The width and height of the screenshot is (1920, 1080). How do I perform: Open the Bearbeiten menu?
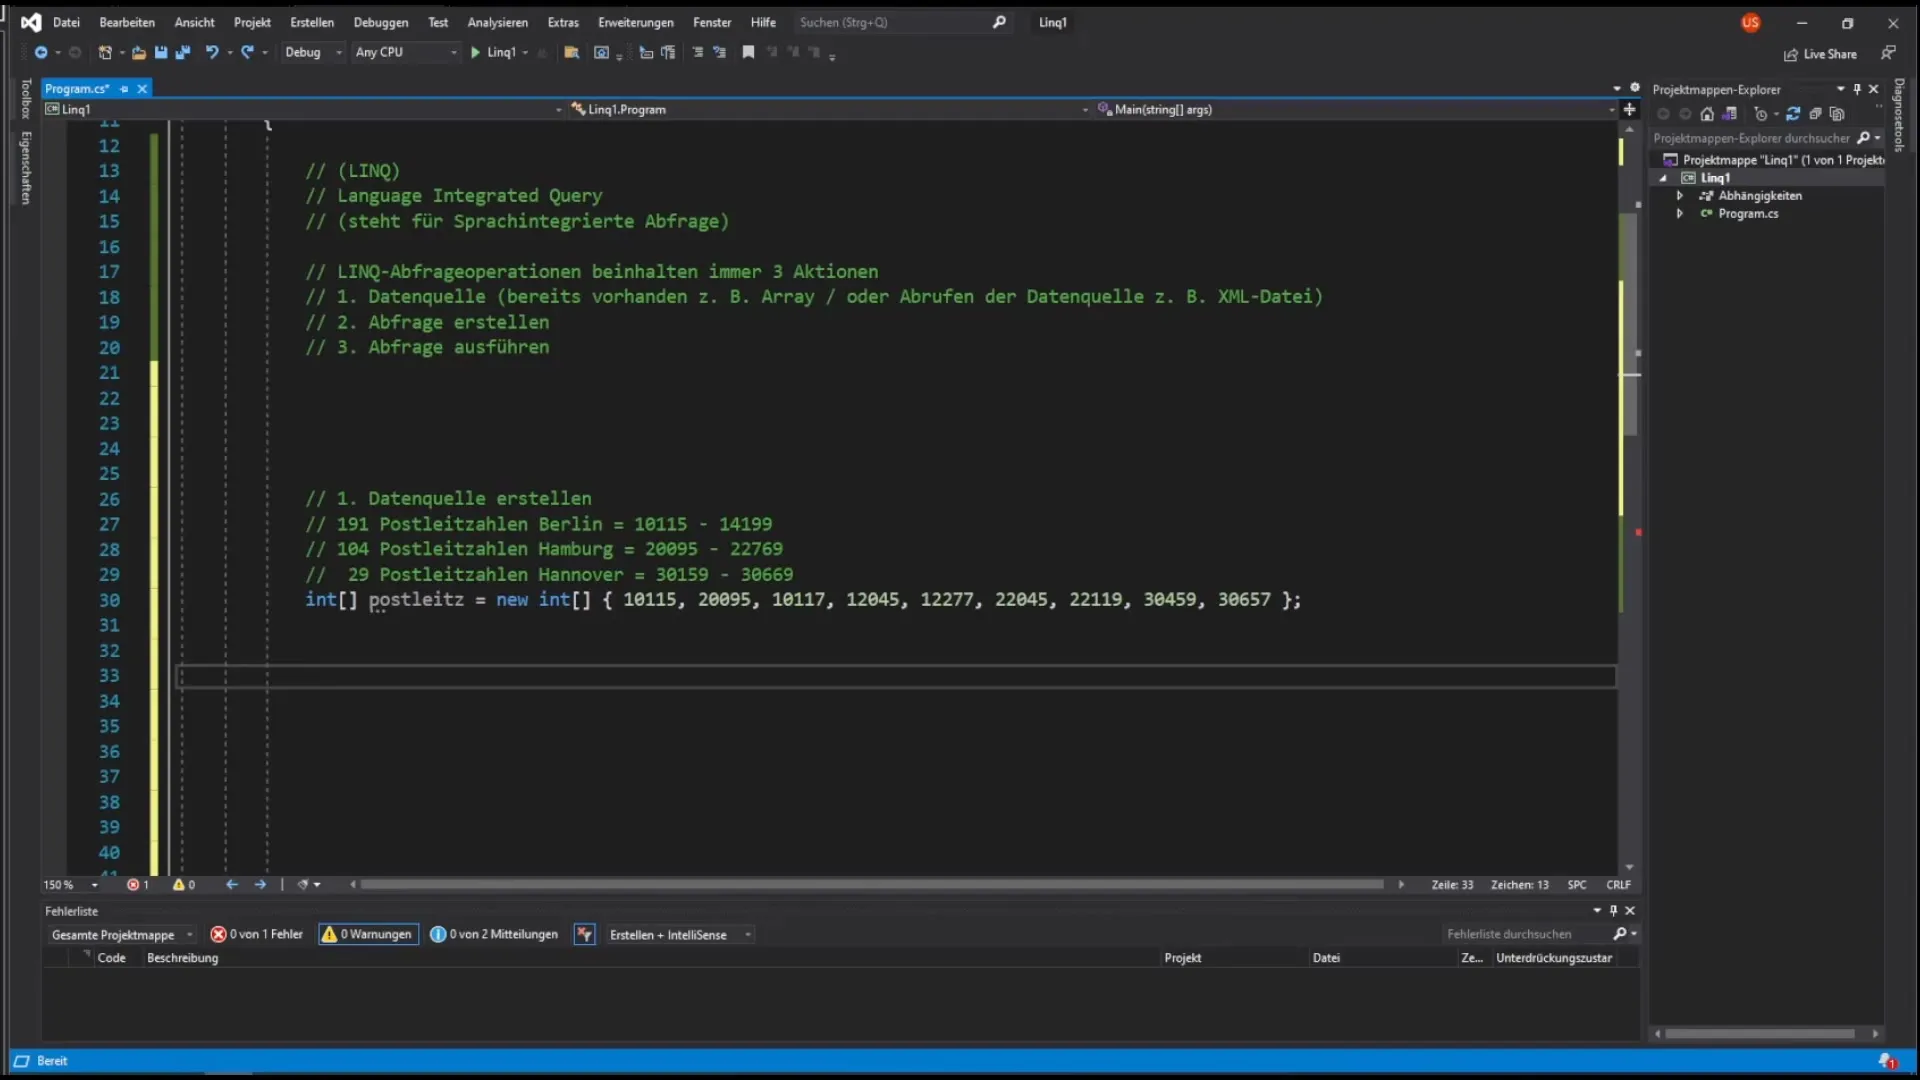[127, 22]
